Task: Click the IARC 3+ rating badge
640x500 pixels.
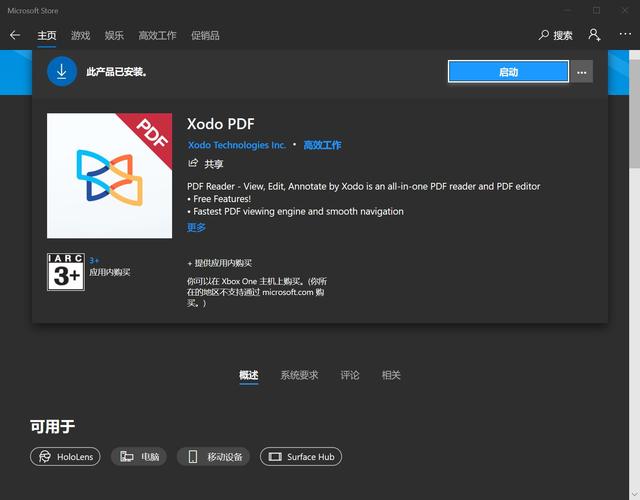Action: pos(66,272)
